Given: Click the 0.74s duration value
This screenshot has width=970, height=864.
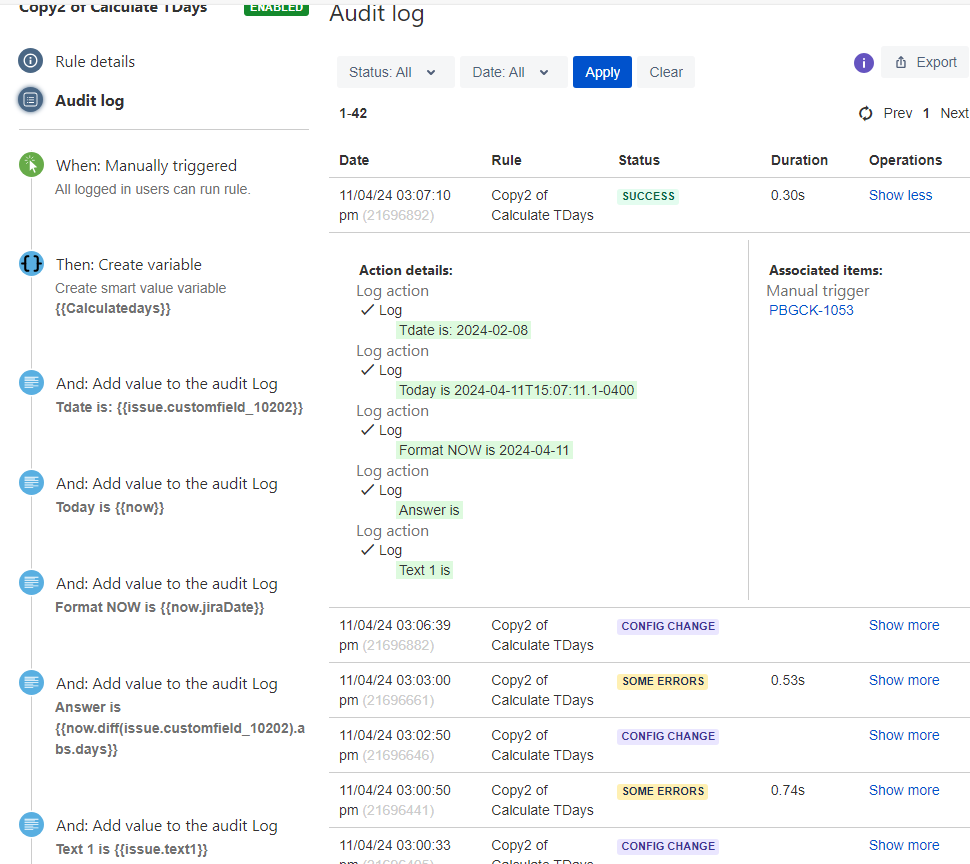Looking at the screenshot, I should click(788, 790).
